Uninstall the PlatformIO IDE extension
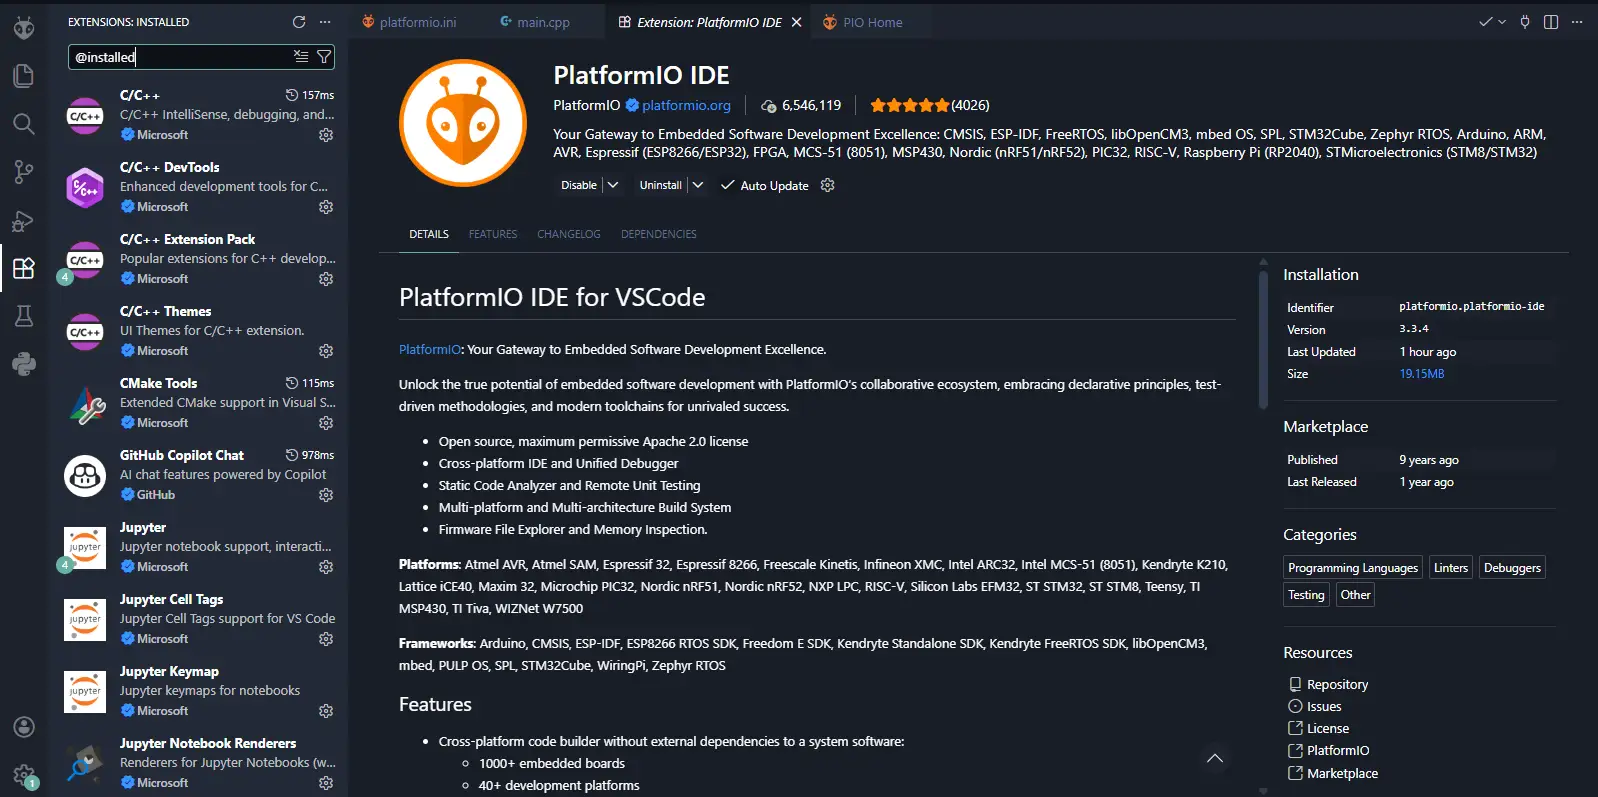1598x797 pixels. (x=661, y=185)
